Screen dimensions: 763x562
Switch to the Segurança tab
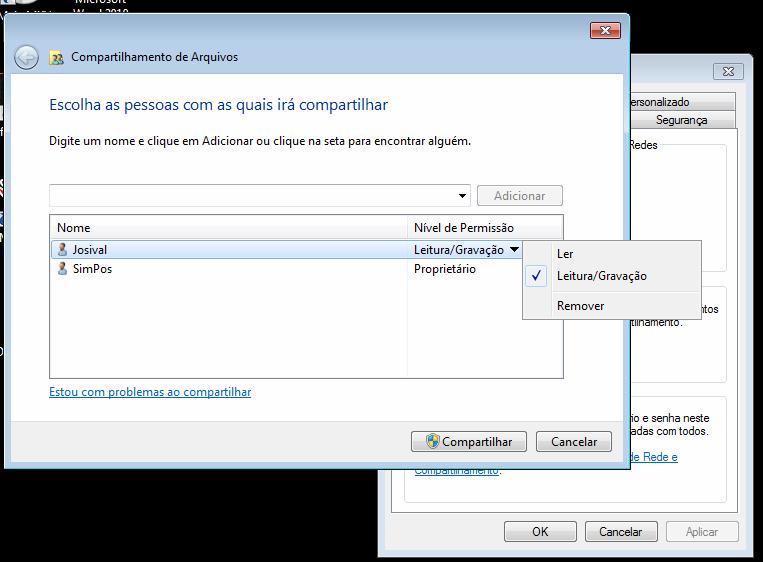click(681, 120)
